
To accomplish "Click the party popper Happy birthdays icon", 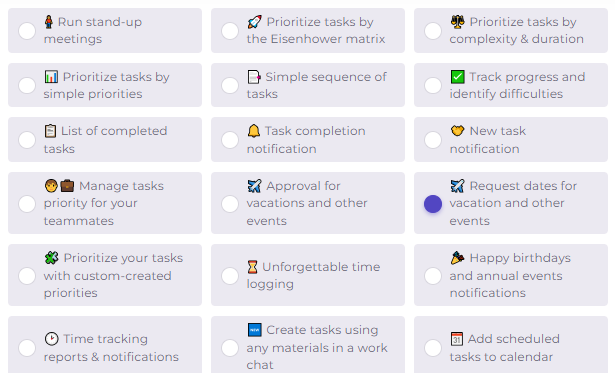I will (457, 258).
